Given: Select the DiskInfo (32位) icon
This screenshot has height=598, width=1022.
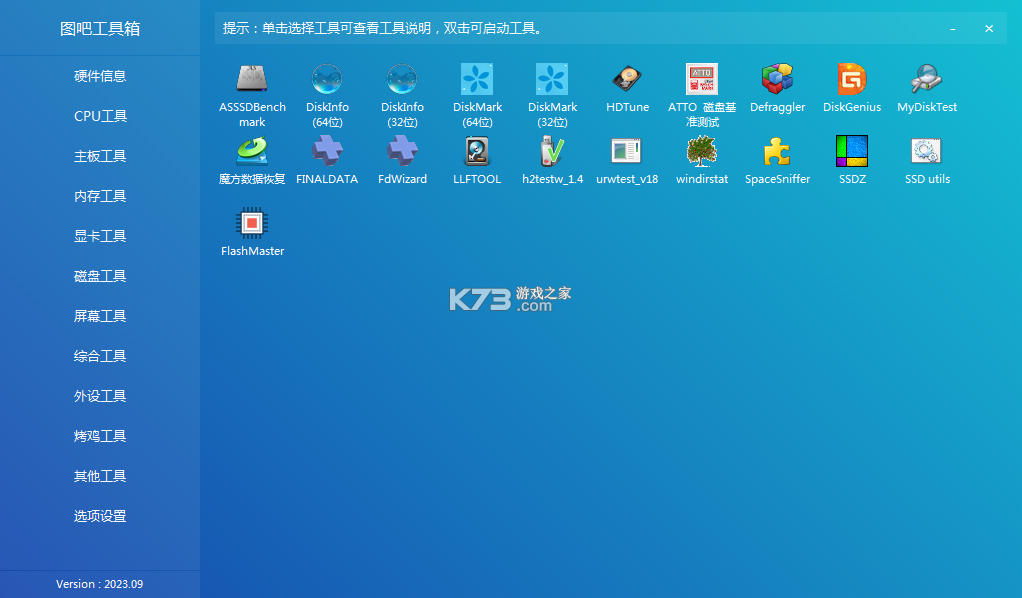Looking at the screenshot, I should tap(402, 79).
